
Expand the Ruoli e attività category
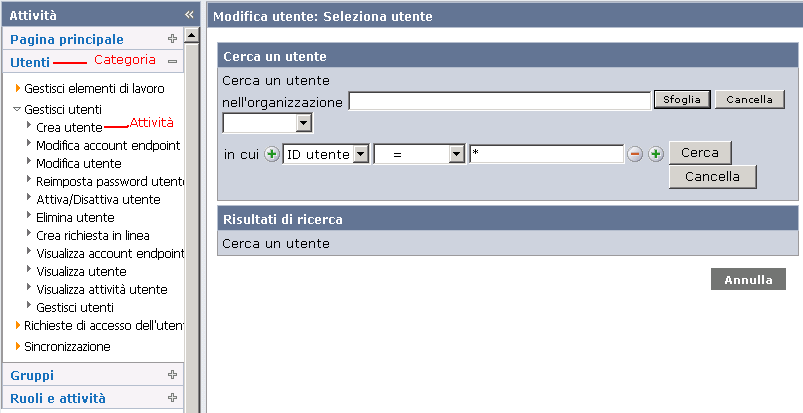(172, 398)
